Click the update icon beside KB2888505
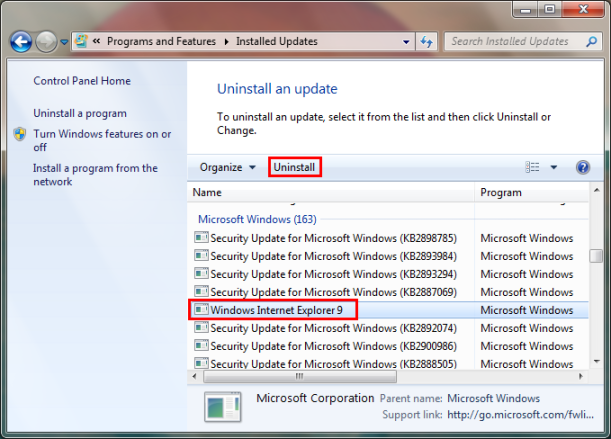The width and height of the screenshot is (611, 439). pyautogui.click(x=201, y=363)
